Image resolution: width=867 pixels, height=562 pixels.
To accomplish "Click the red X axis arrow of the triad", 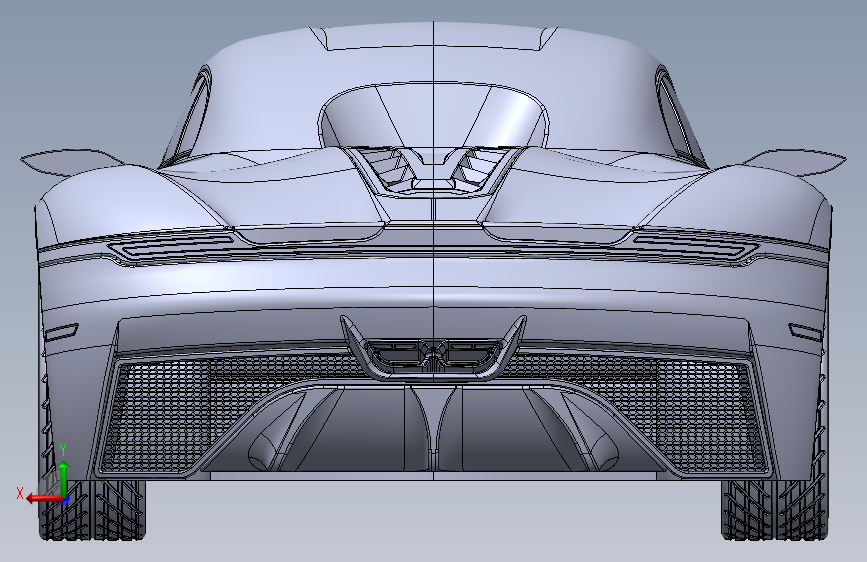I will [x=43, y=498].
